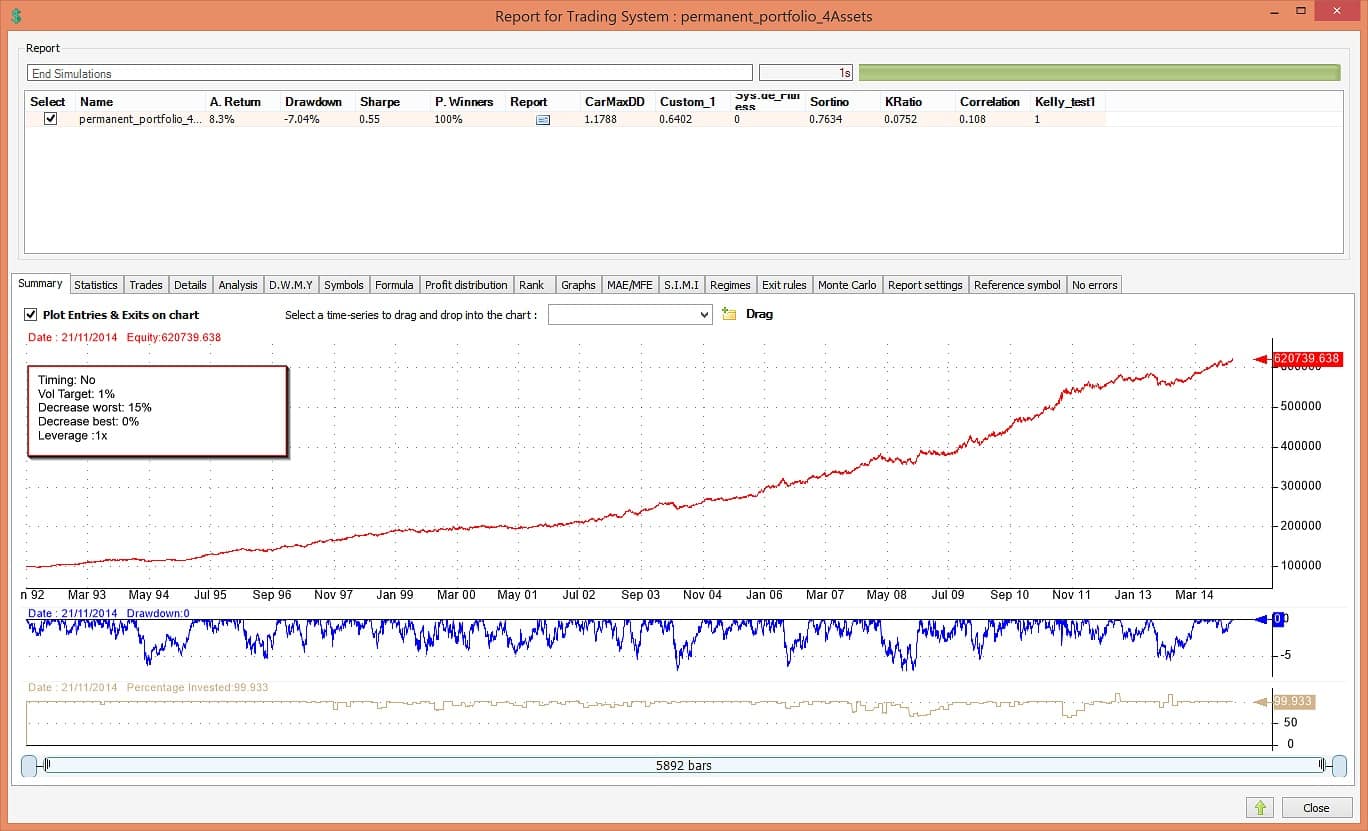Open the No errors tab

click(1095, 285)
